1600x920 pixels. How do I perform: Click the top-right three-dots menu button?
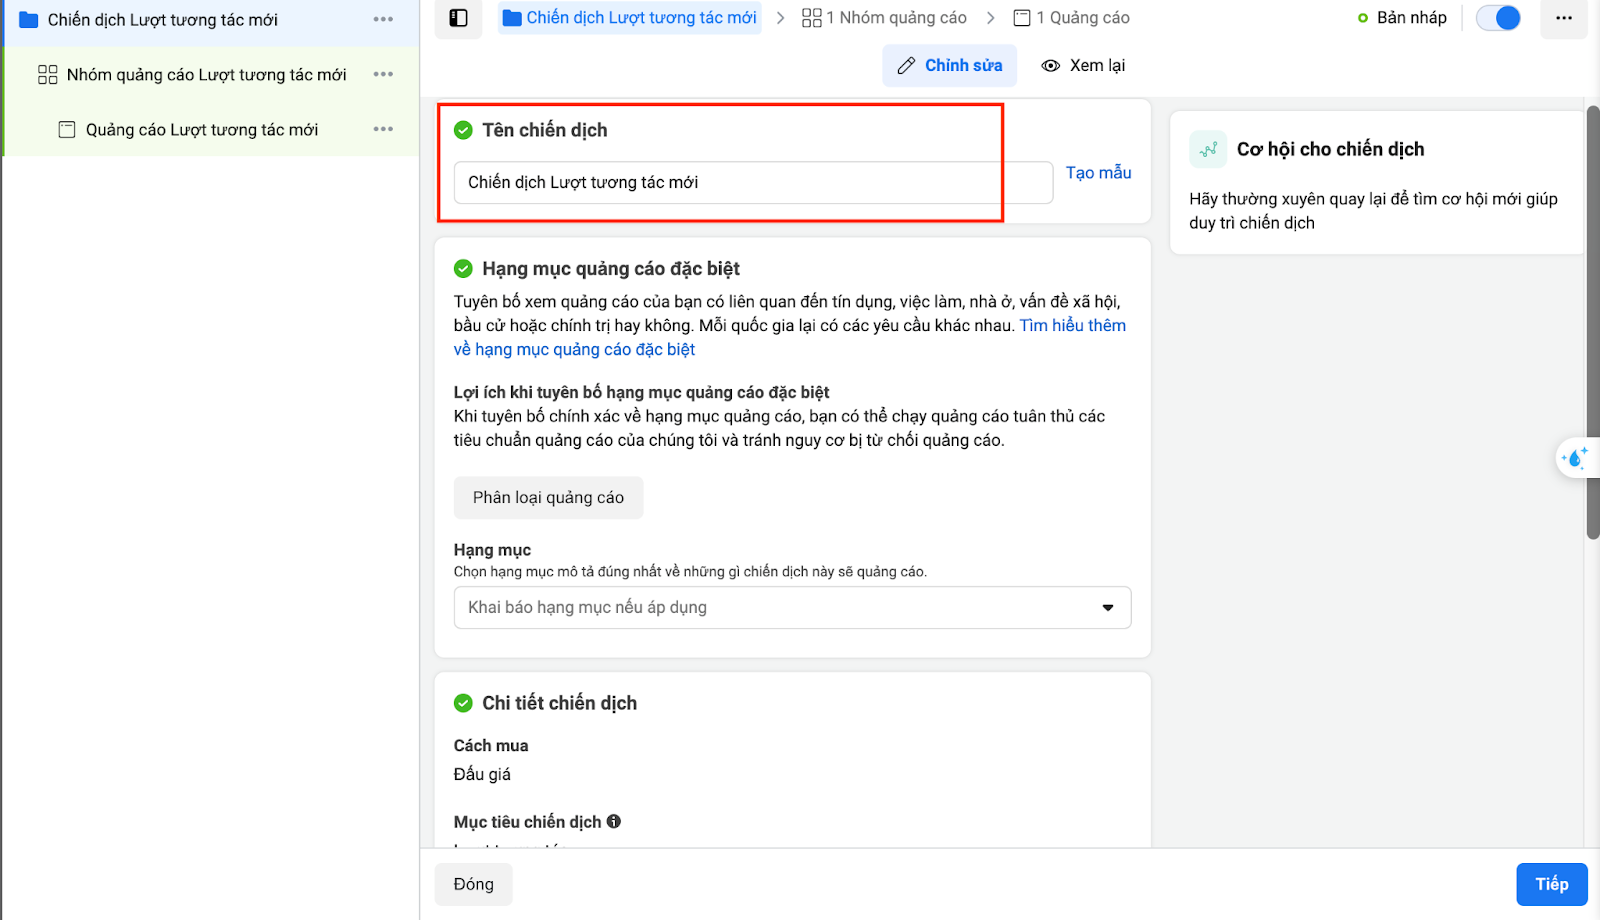(x=1564, y=18)
